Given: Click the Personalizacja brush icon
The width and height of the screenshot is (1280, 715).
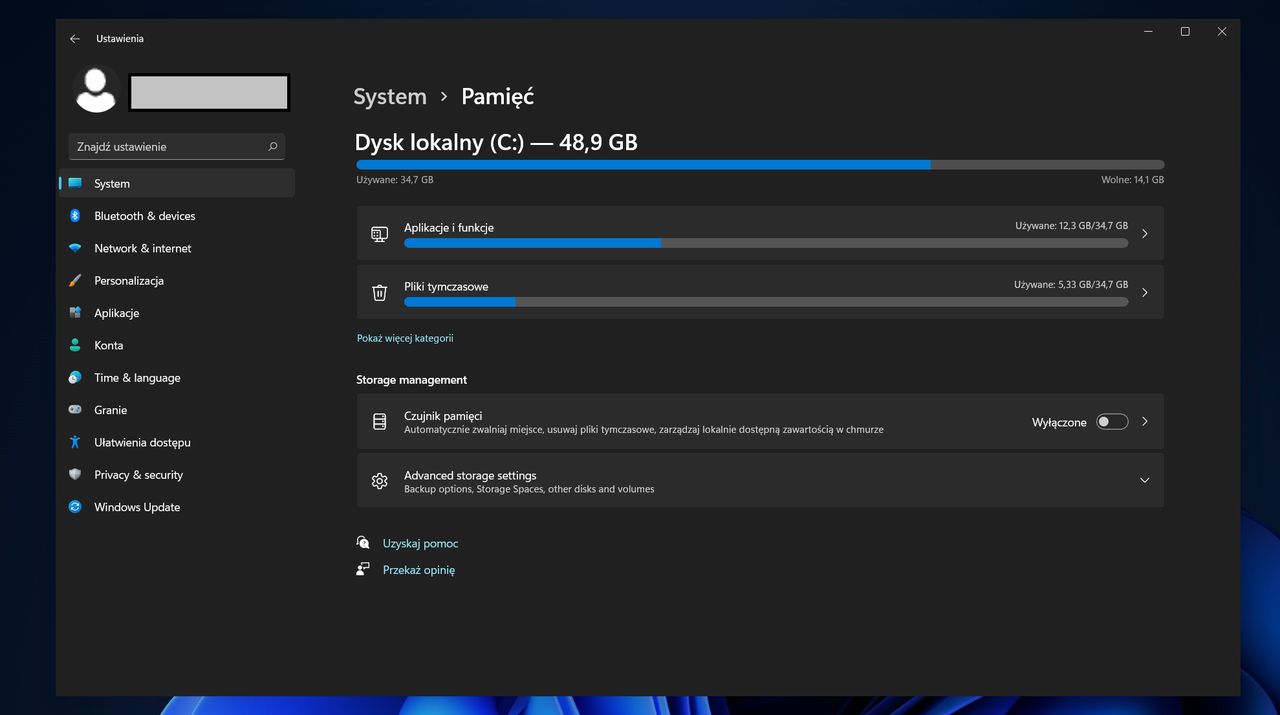Looking at the screenshot, I should coord(75,280).
